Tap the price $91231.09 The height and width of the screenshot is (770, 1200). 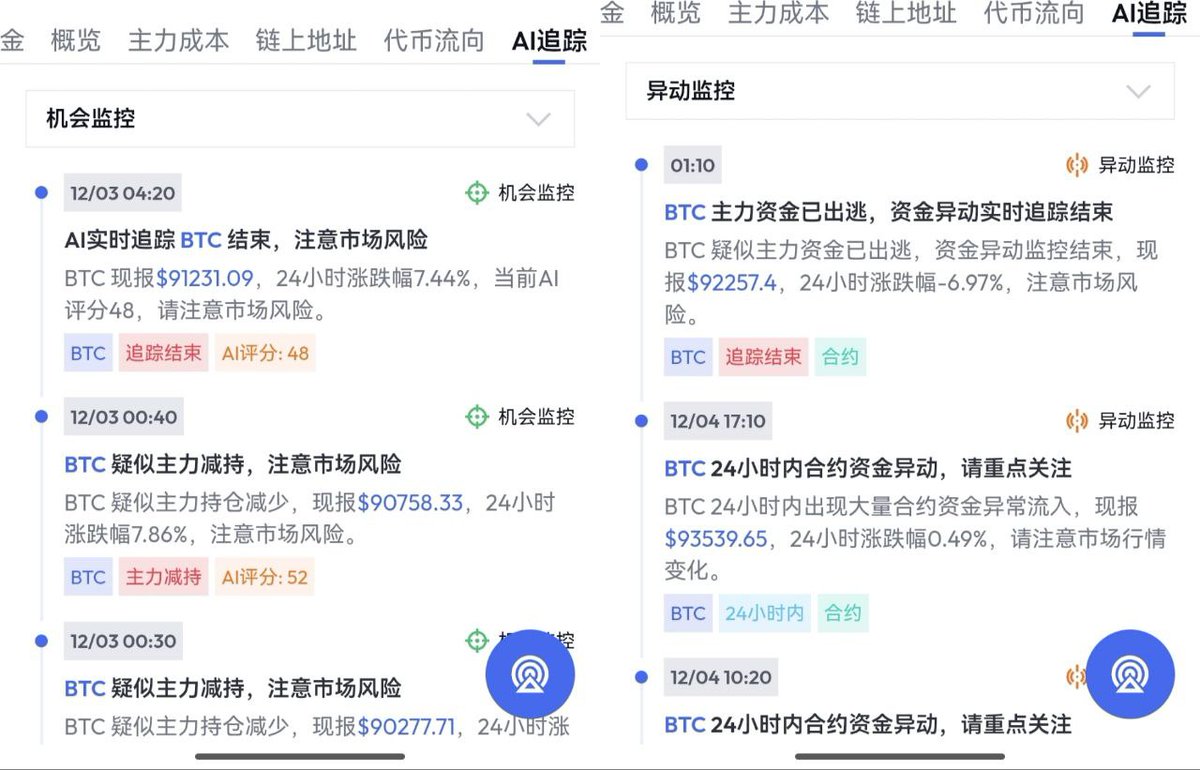point(205,278)
